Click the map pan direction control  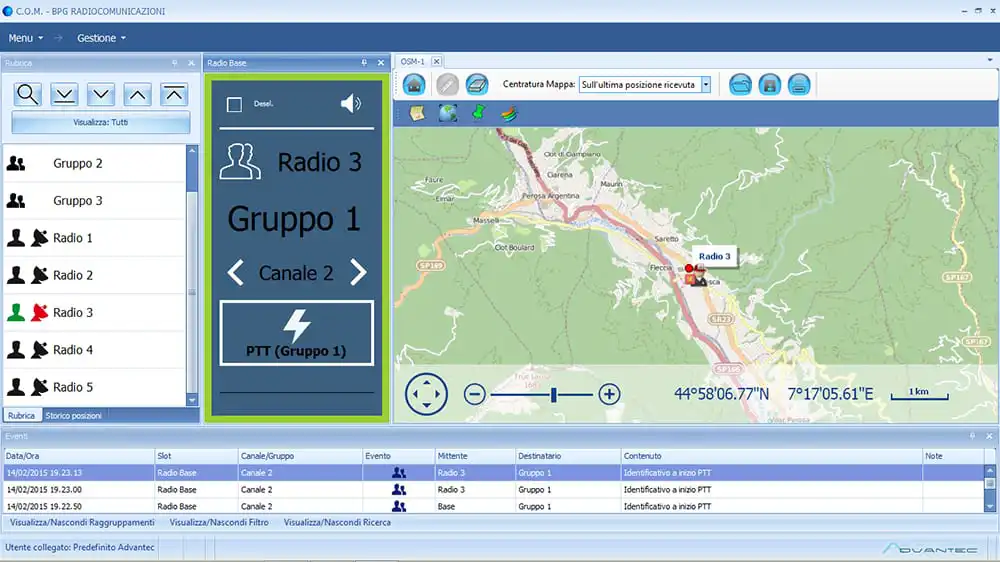click(x=426, y=394)
